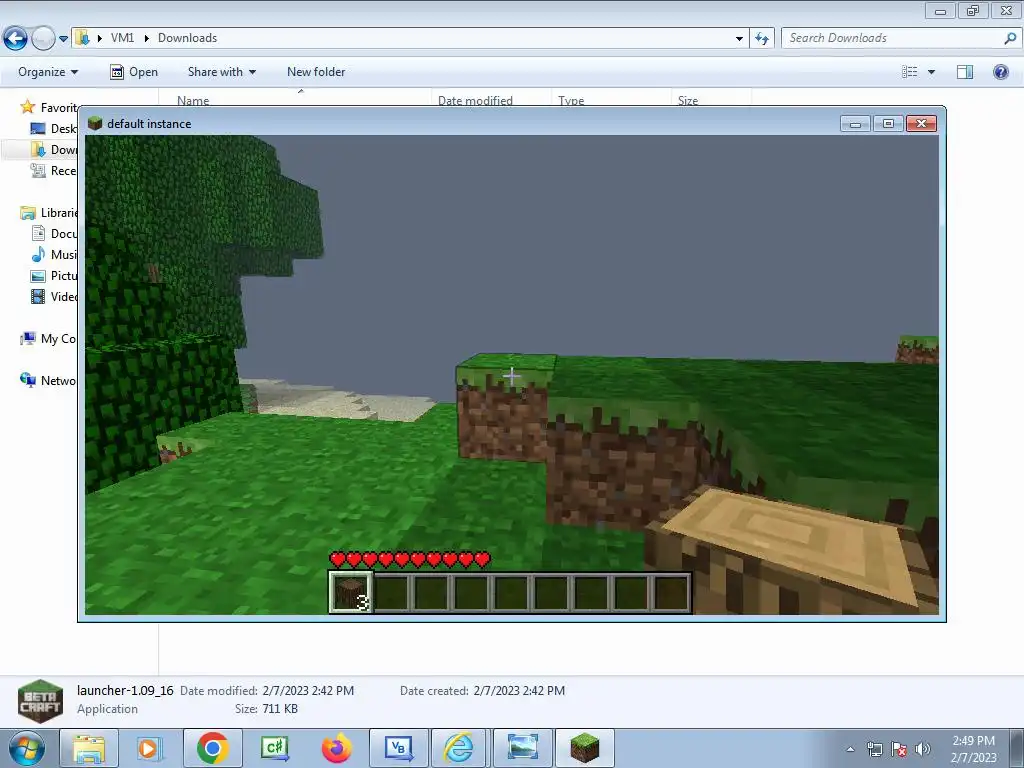This screenshot has width=1024, height=768.
Task: Select Libraries in the navigation pane
Action: (x=49, y=212)
